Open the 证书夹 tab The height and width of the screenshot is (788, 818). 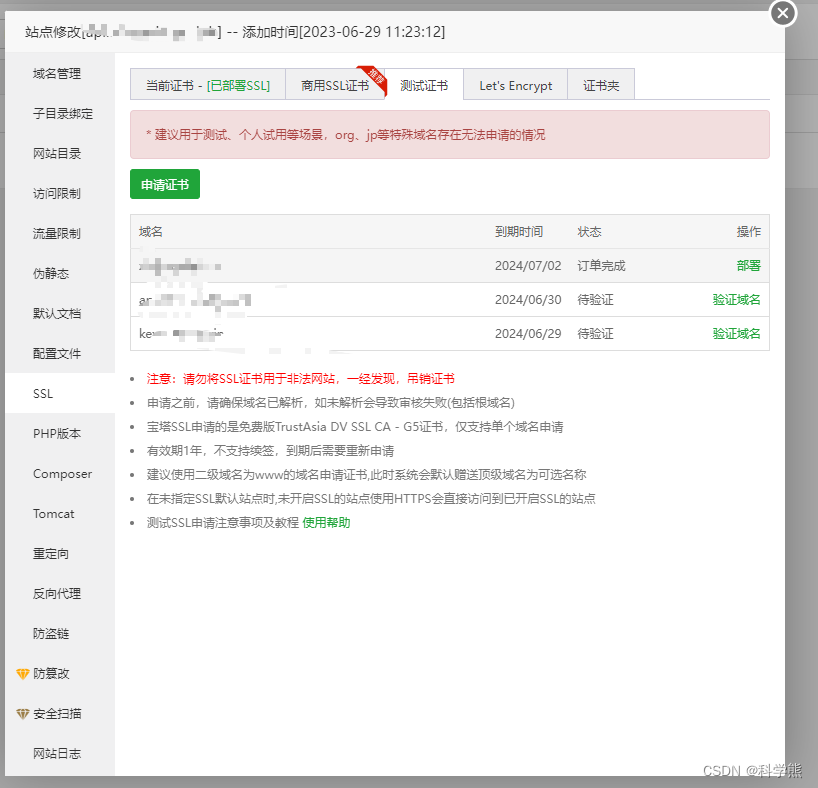[601, 86]
